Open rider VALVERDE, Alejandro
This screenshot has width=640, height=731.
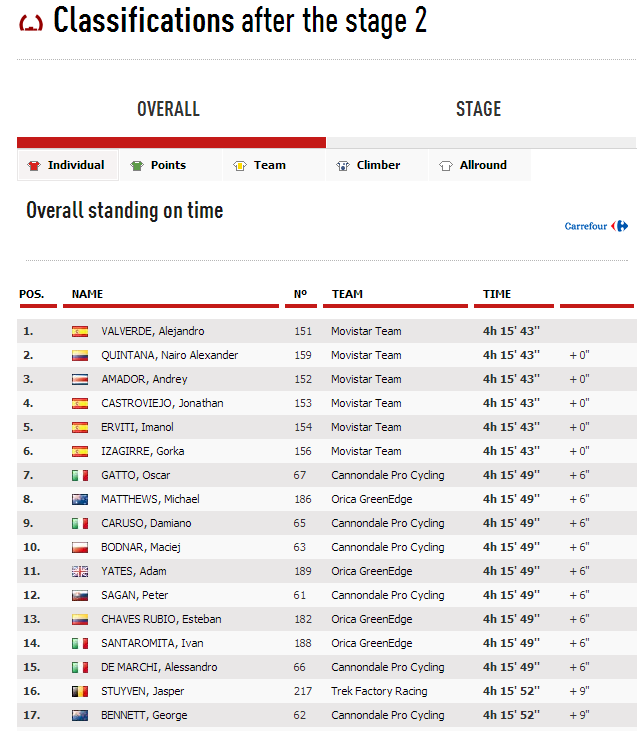(x=152, y=331)
